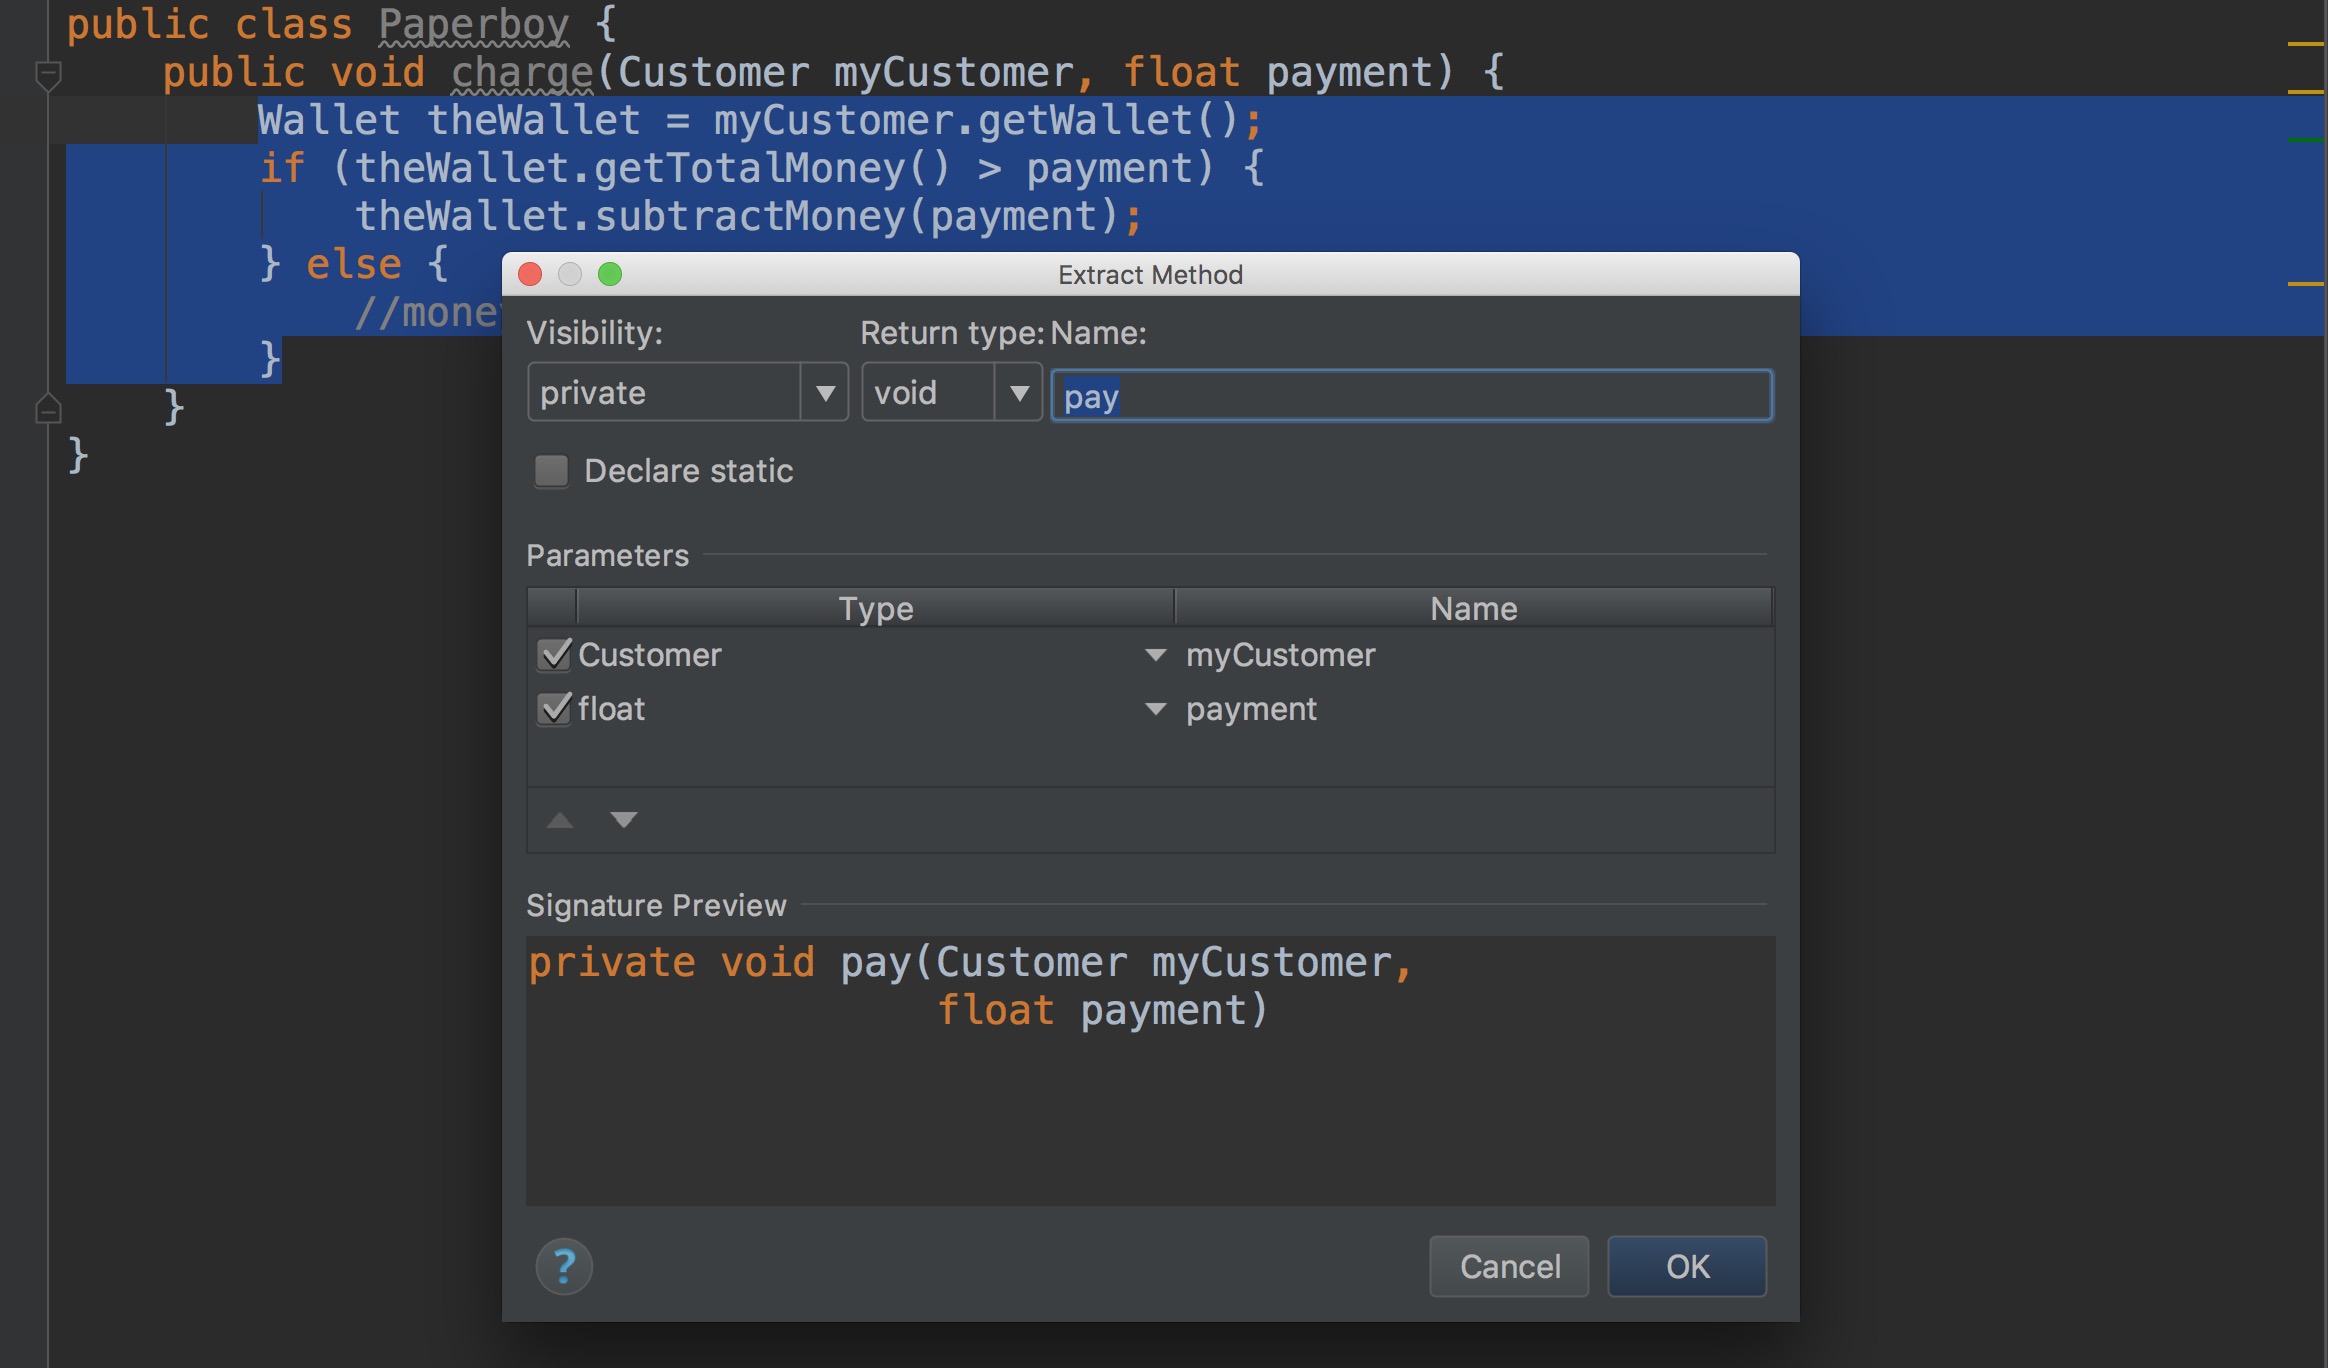Viewport: 2328px width, 1368px height.
Task: Click the help question mark icon
Action: [x=564, y=1266]
